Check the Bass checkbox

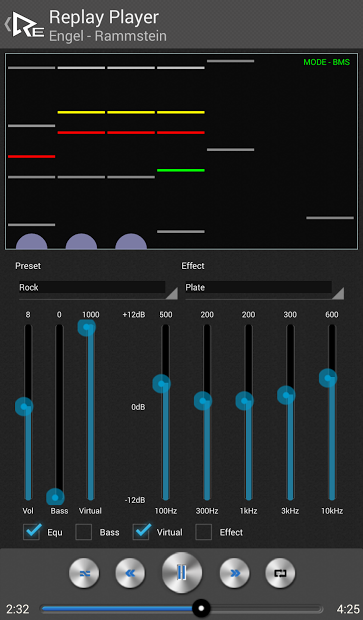pos(83,532)
